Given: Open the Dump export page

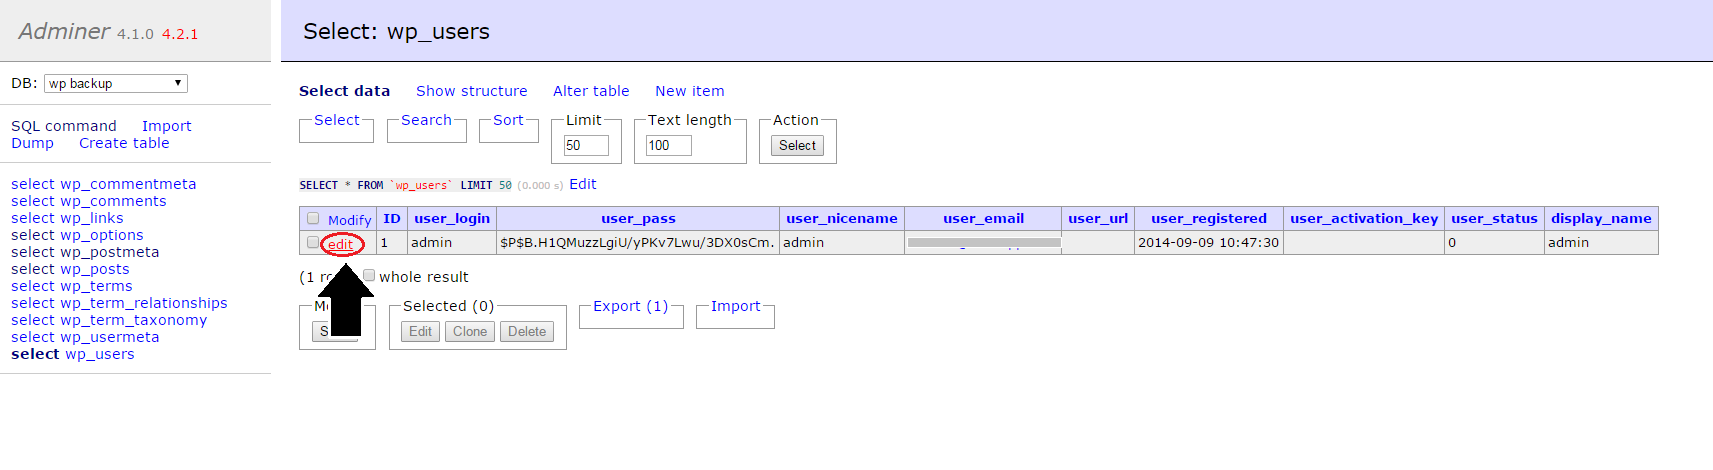Looking at the screenshot, I should tap(32, 143).
